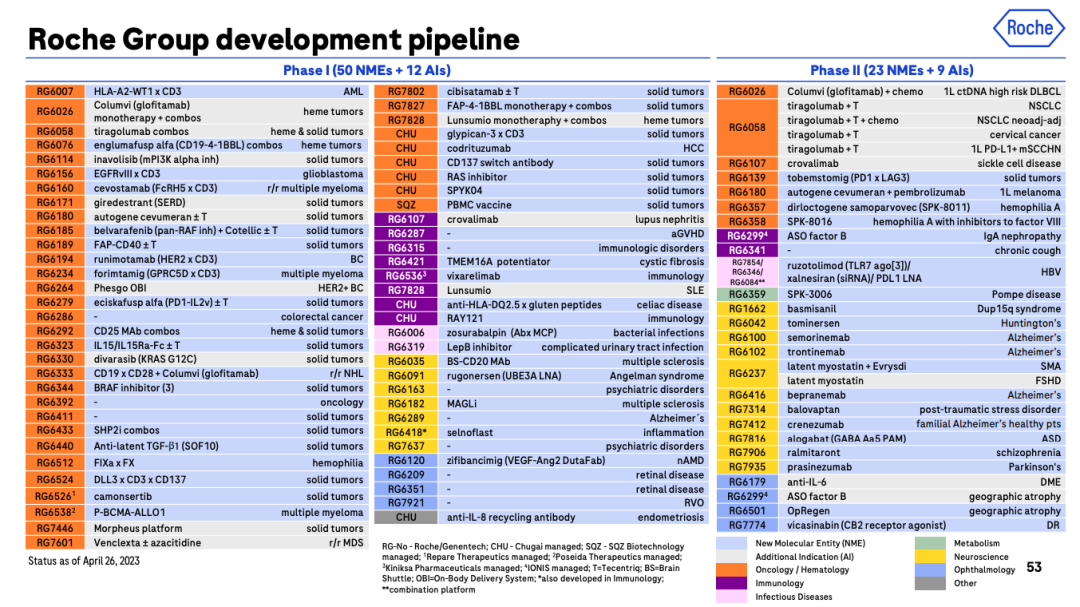Select 'vicasinabin (CB2 receptor agonist)' entry

(x=866, y=525)
